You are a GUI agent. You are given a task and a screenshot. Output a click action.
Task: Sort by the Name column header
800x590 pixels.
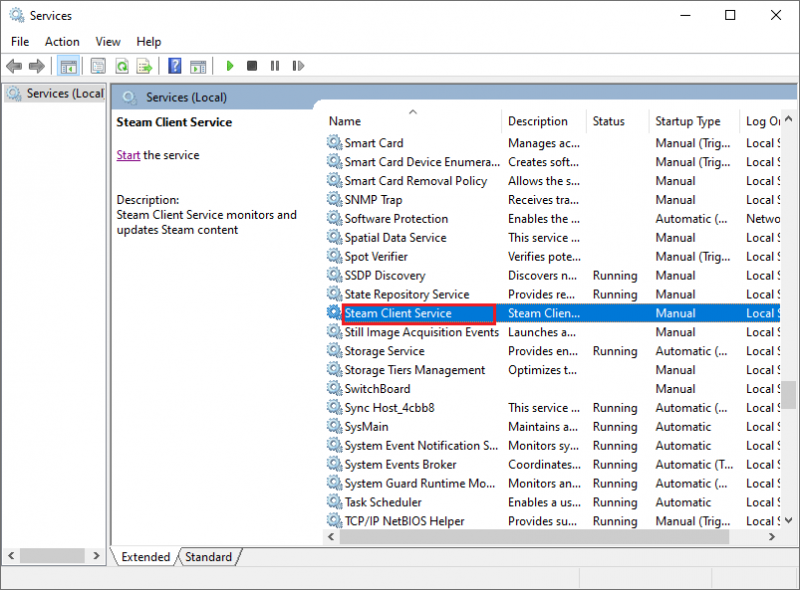point(412,121)
